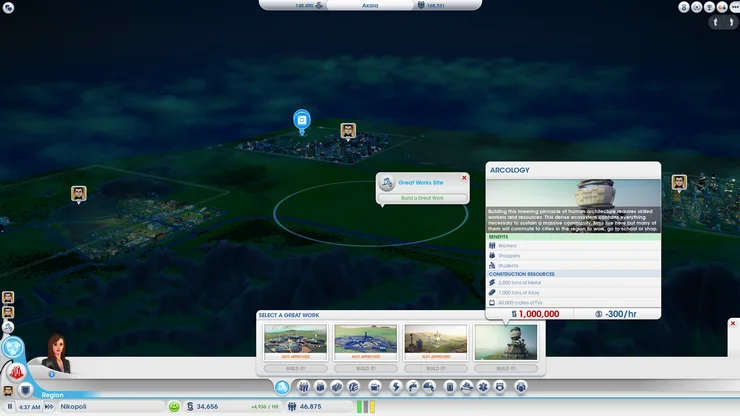Open the trophy challenges icon top-right
The width and height of the screenshot is (740, 416).
pos(709,7)
